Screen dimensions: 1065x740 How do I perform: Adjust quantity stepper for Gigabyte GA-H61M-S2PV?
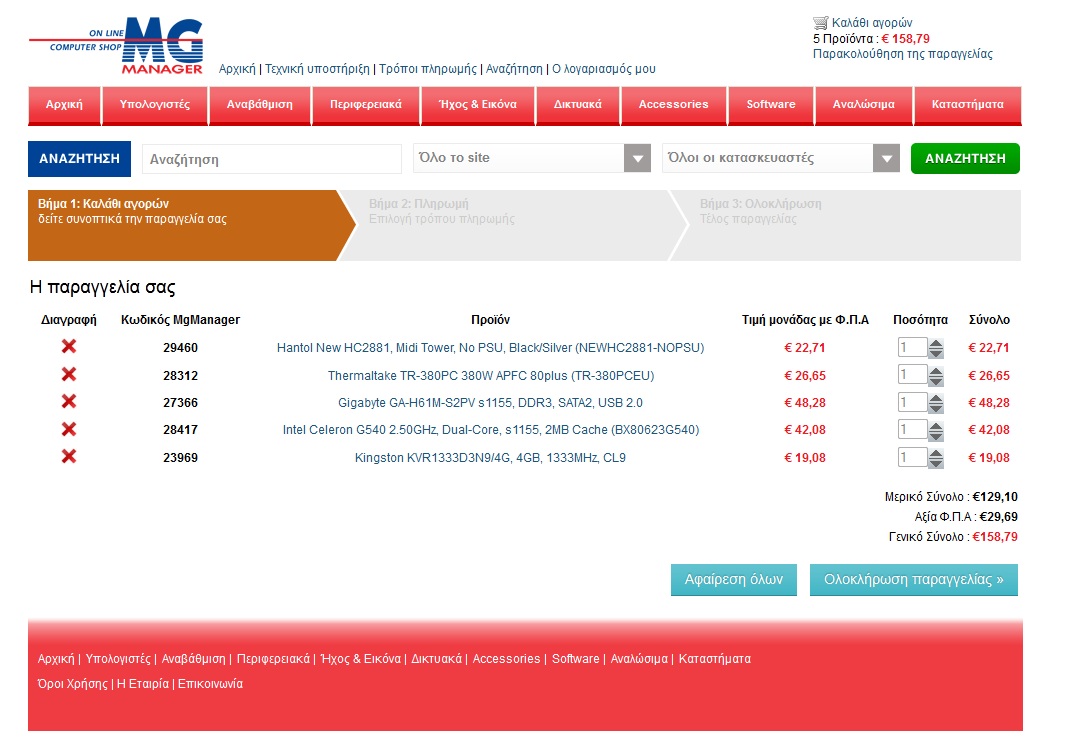(x=936, y=403)
